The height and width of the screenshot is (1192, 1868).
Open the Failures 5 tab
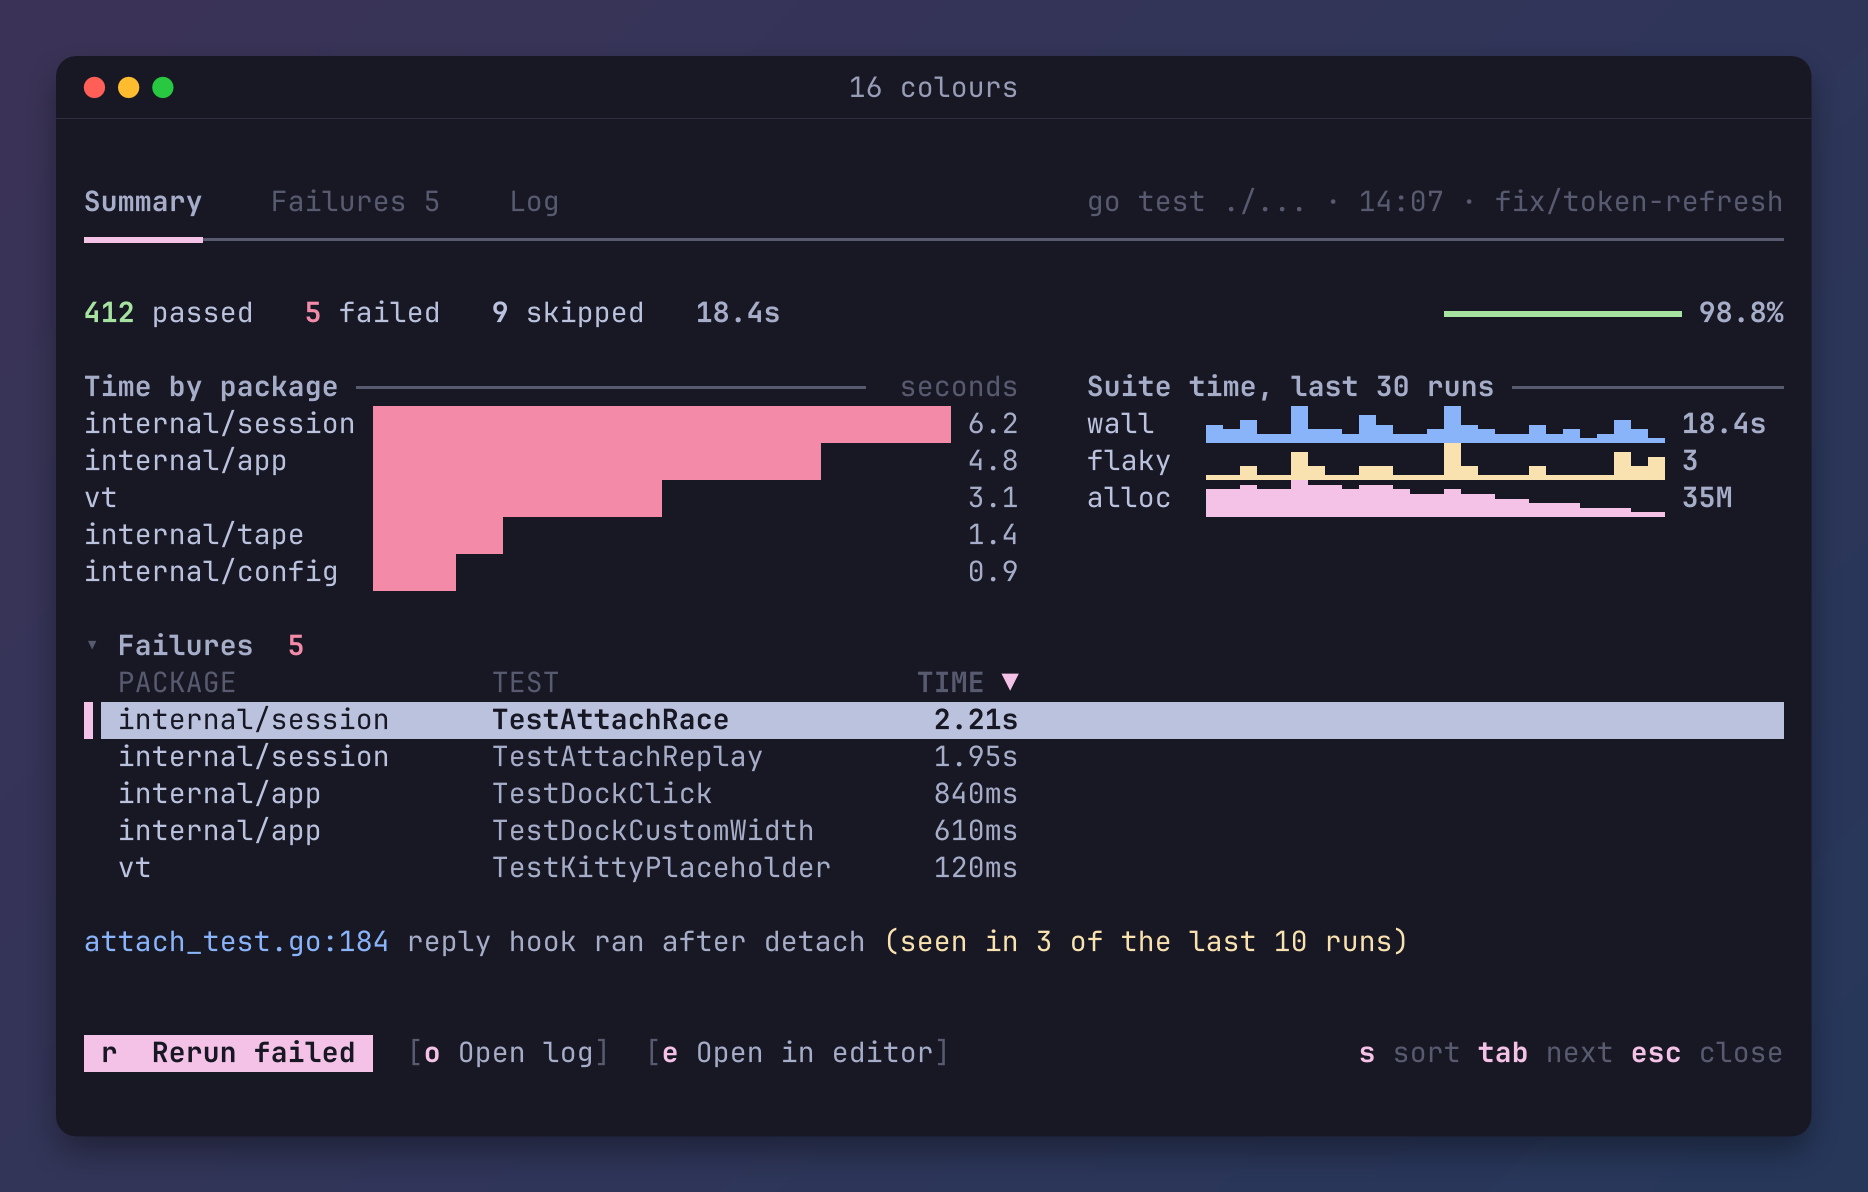pos(355,202)
